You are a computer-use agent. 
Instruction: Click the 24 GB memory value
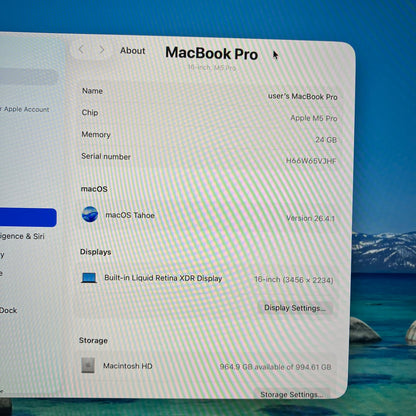[326, 140]
